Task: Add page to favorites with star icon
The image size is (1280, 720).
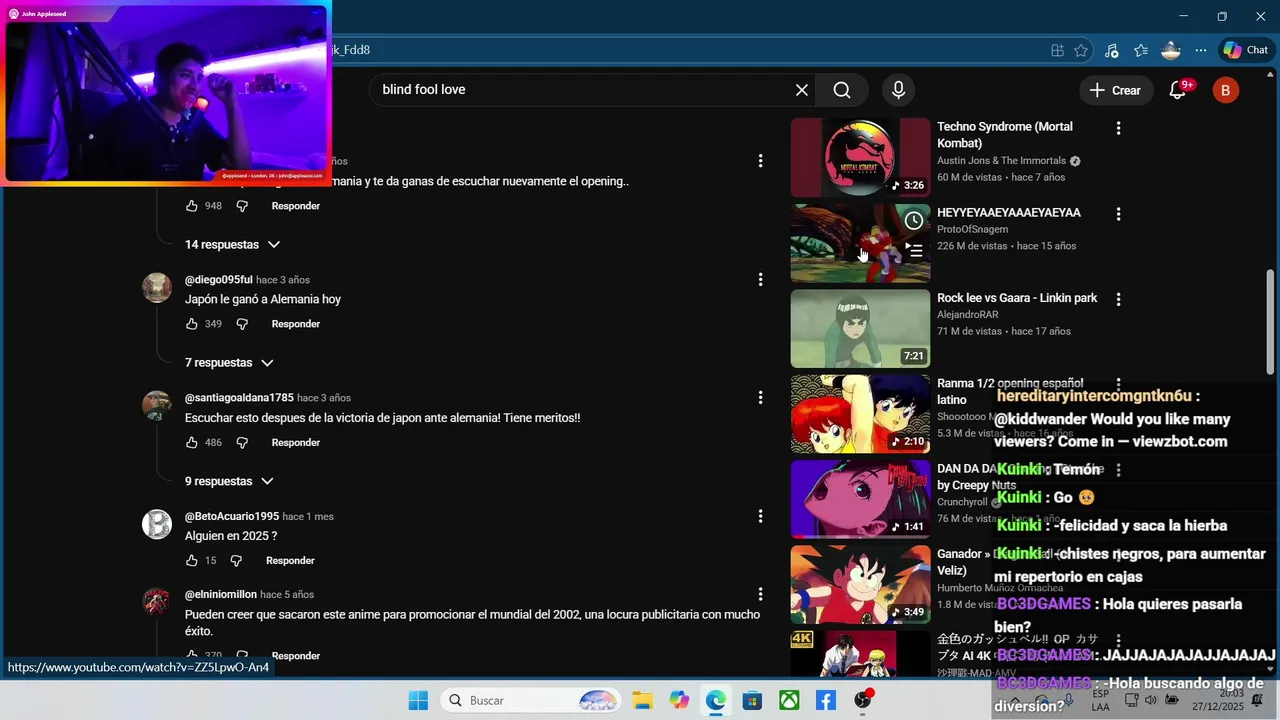Action: coord(1081,50)
